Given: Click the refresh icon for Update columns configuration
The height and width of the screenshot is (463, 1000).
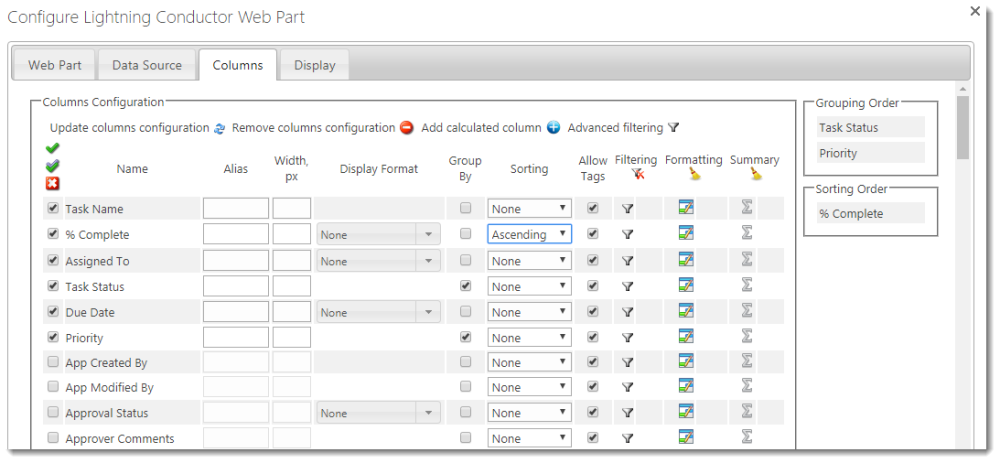Looking at the screenshot, I should click(219, 128).
